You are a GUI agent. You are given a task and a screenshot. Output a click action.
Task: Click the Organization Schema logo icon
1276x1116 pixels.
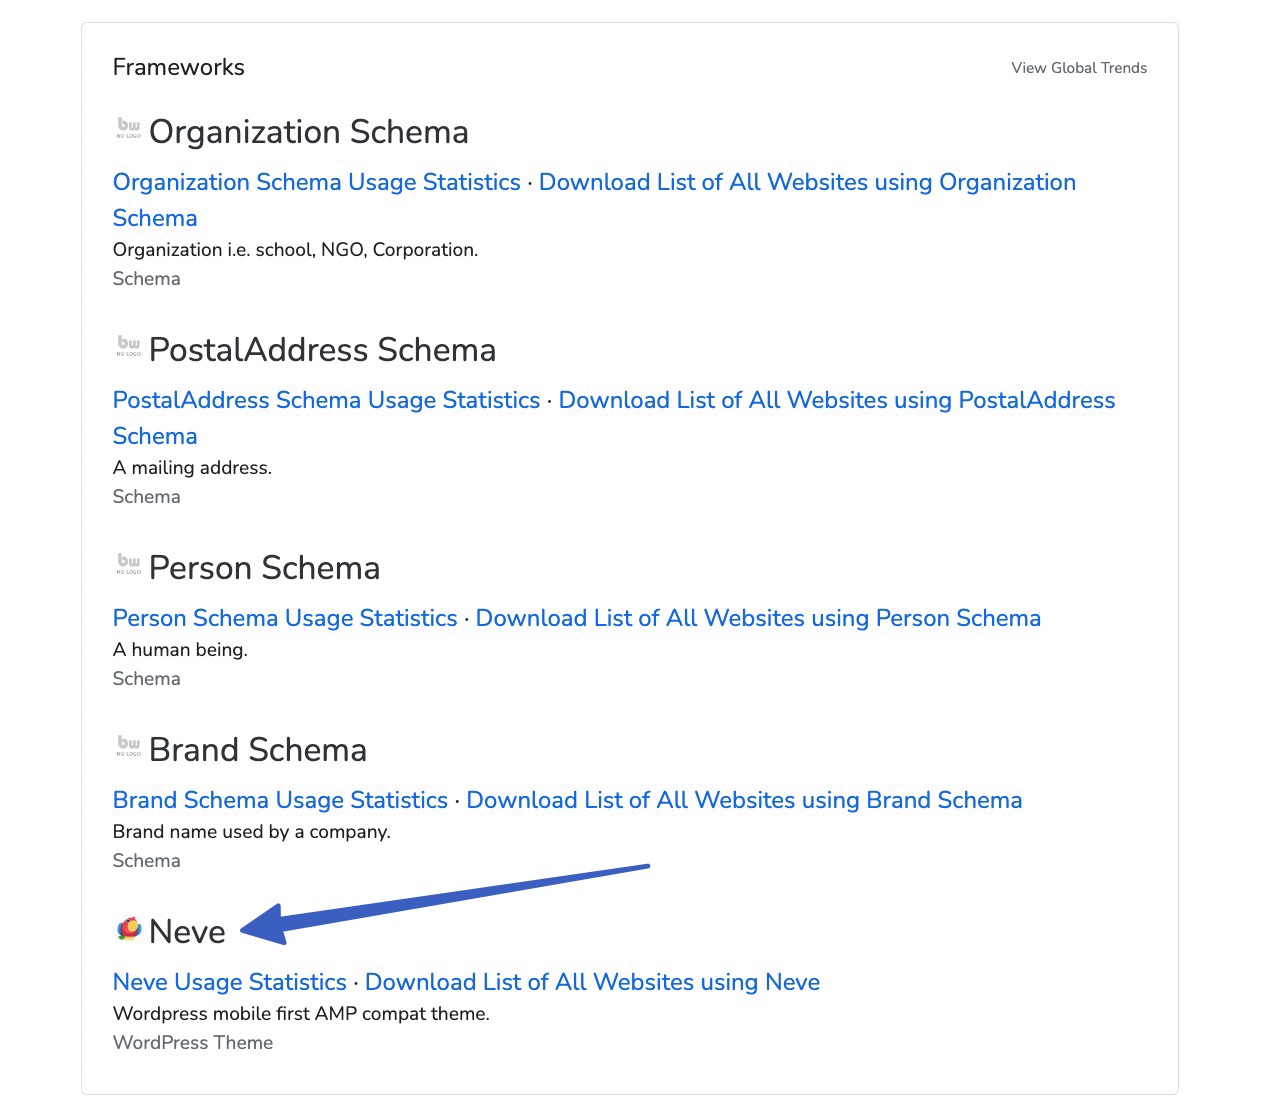coord(129,128)
